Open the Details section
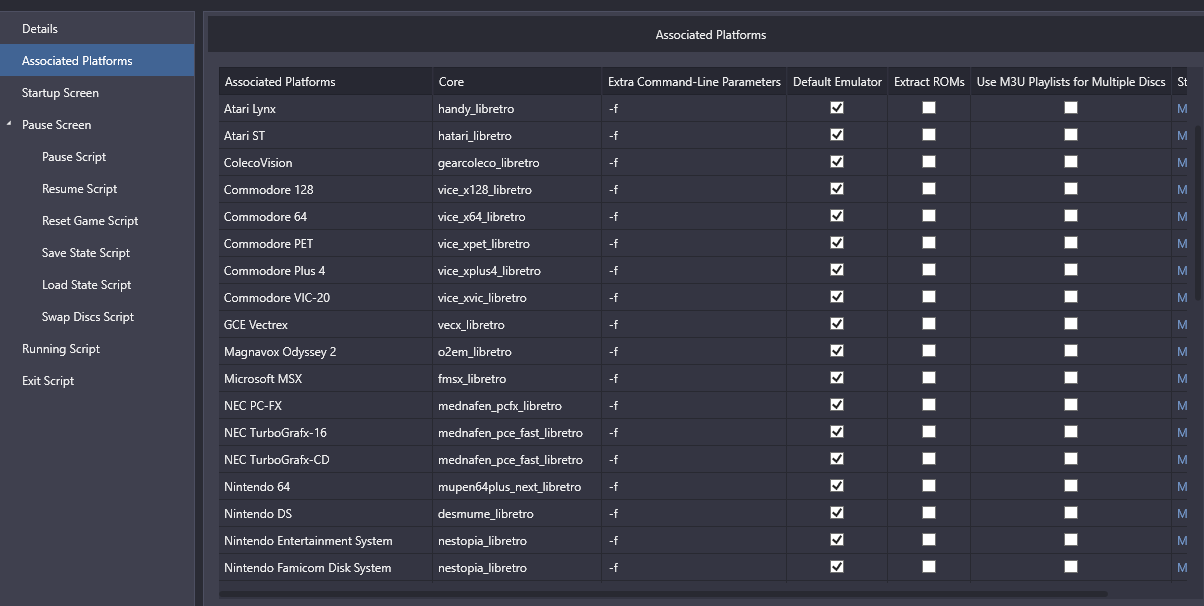 pos(97,29)
